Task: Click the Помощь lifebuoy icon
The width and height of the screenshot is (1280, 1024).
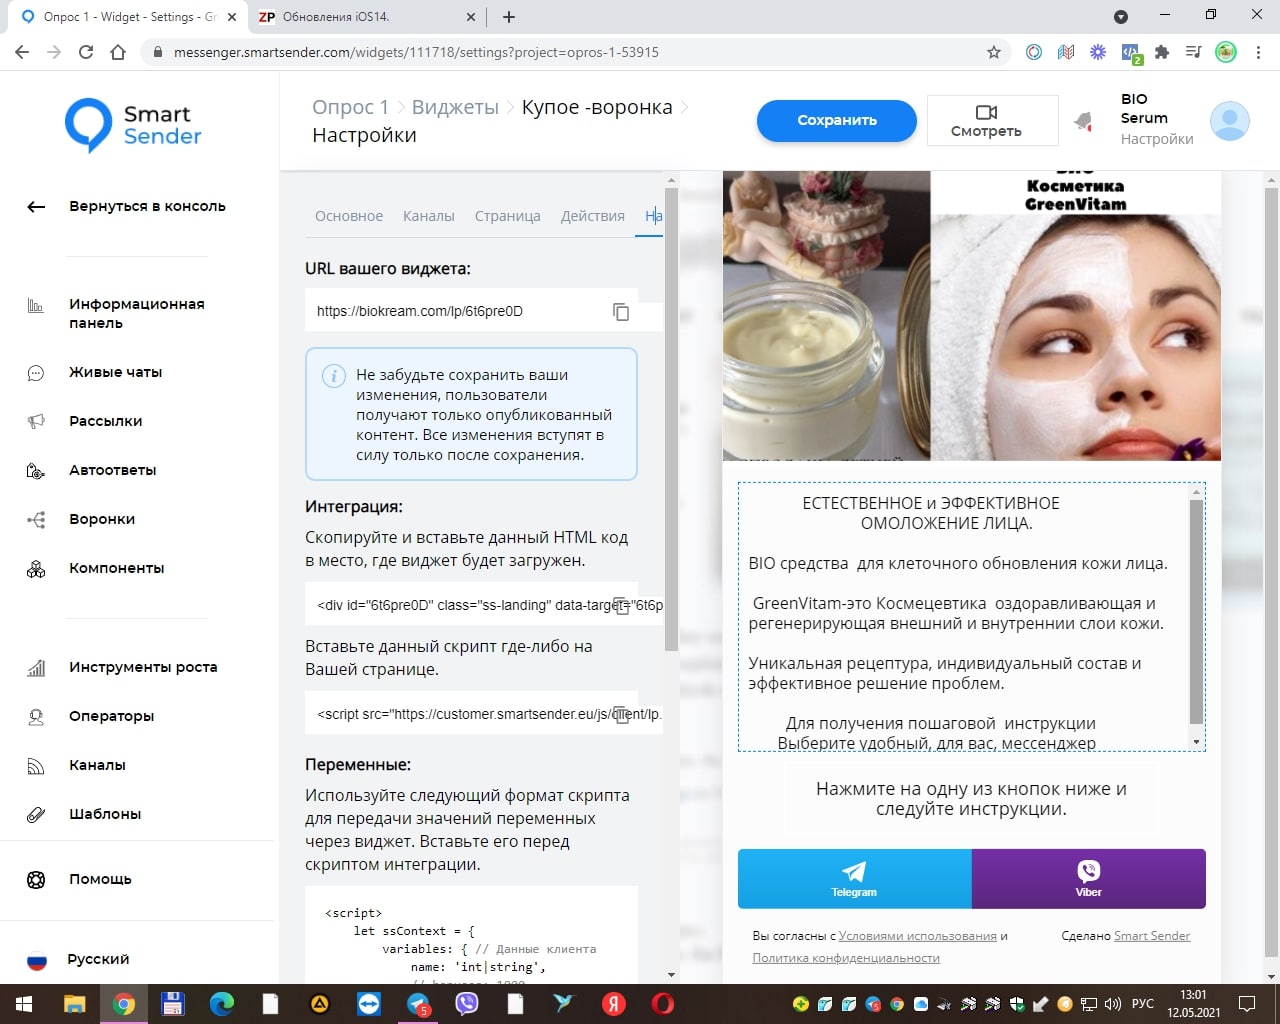Action: pos(36,880)
